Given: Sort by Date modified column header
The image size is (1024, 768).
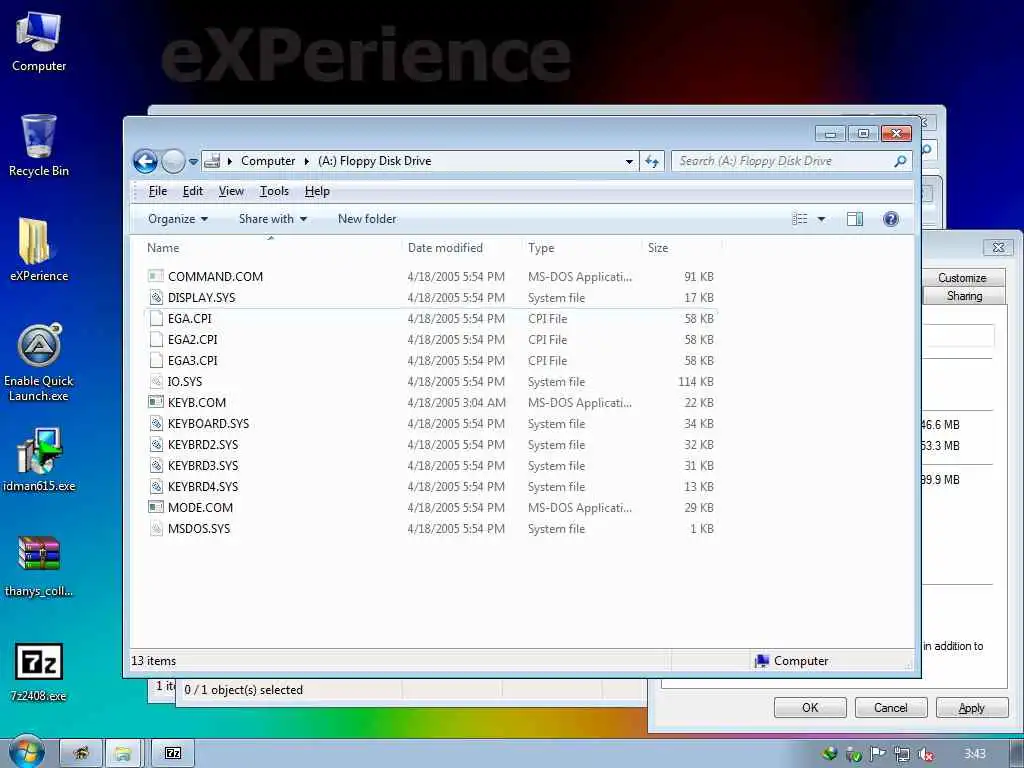Looking at the screenshot, I should [x=445, y=248].
